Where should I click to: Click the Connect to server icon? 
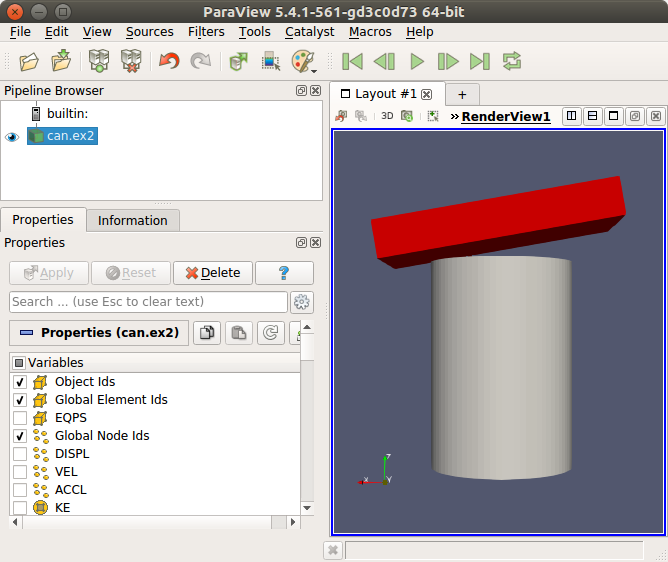(99, 61)
